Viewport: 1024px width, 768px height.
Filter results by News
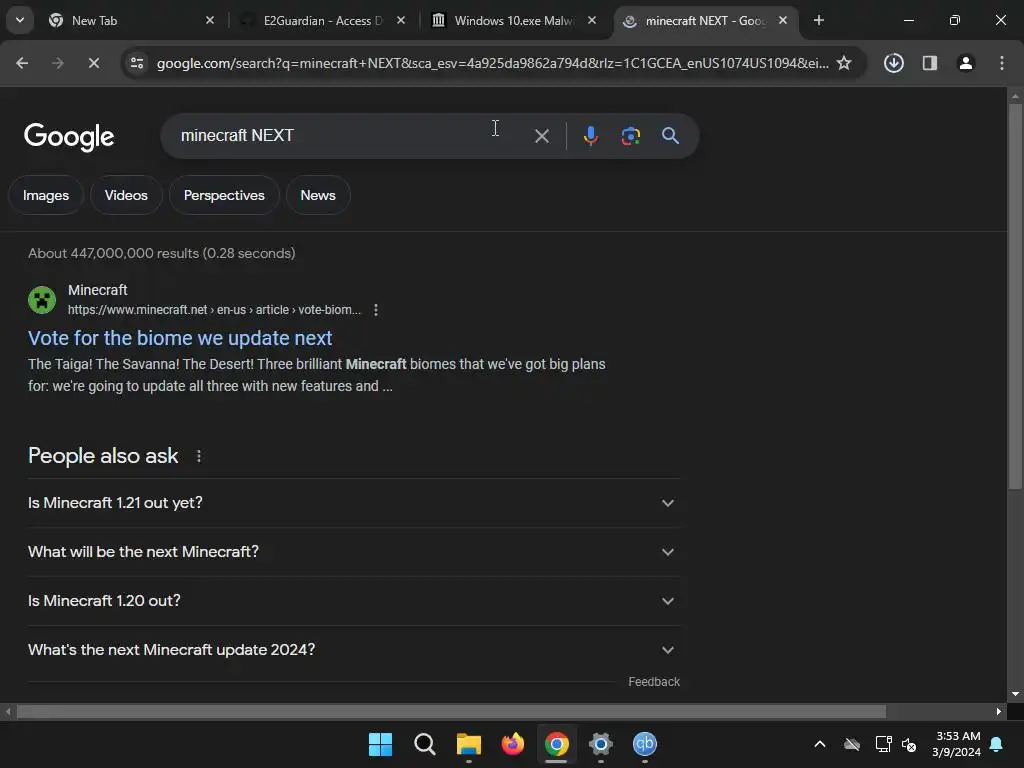tap(318, 195)
